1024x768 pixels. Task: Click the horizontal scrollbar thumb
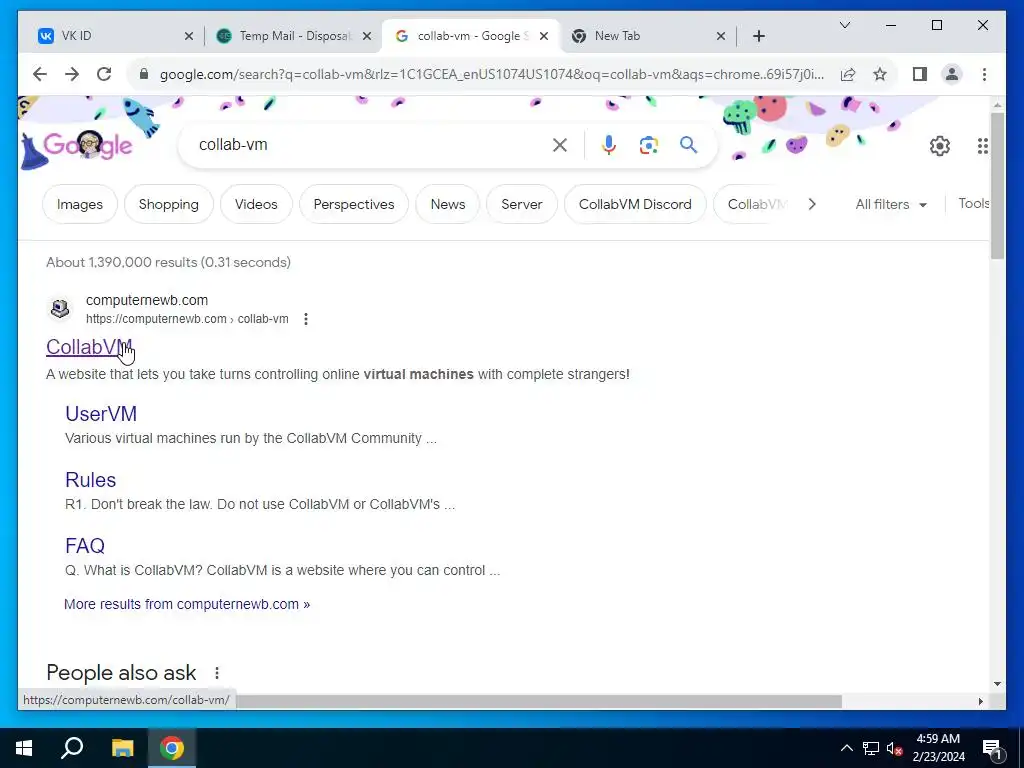click(539, 701)
